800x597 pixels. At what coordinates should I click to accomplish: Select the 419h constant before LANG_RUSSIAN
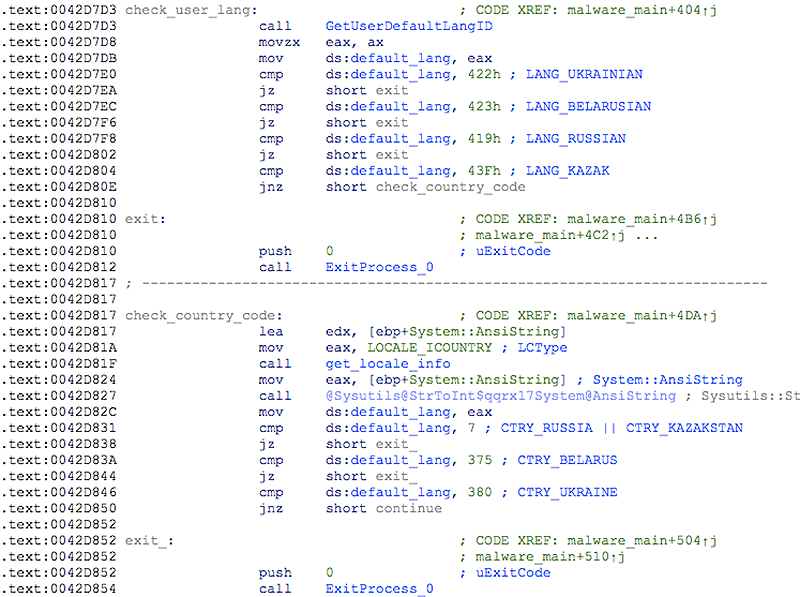coord(484,139)
